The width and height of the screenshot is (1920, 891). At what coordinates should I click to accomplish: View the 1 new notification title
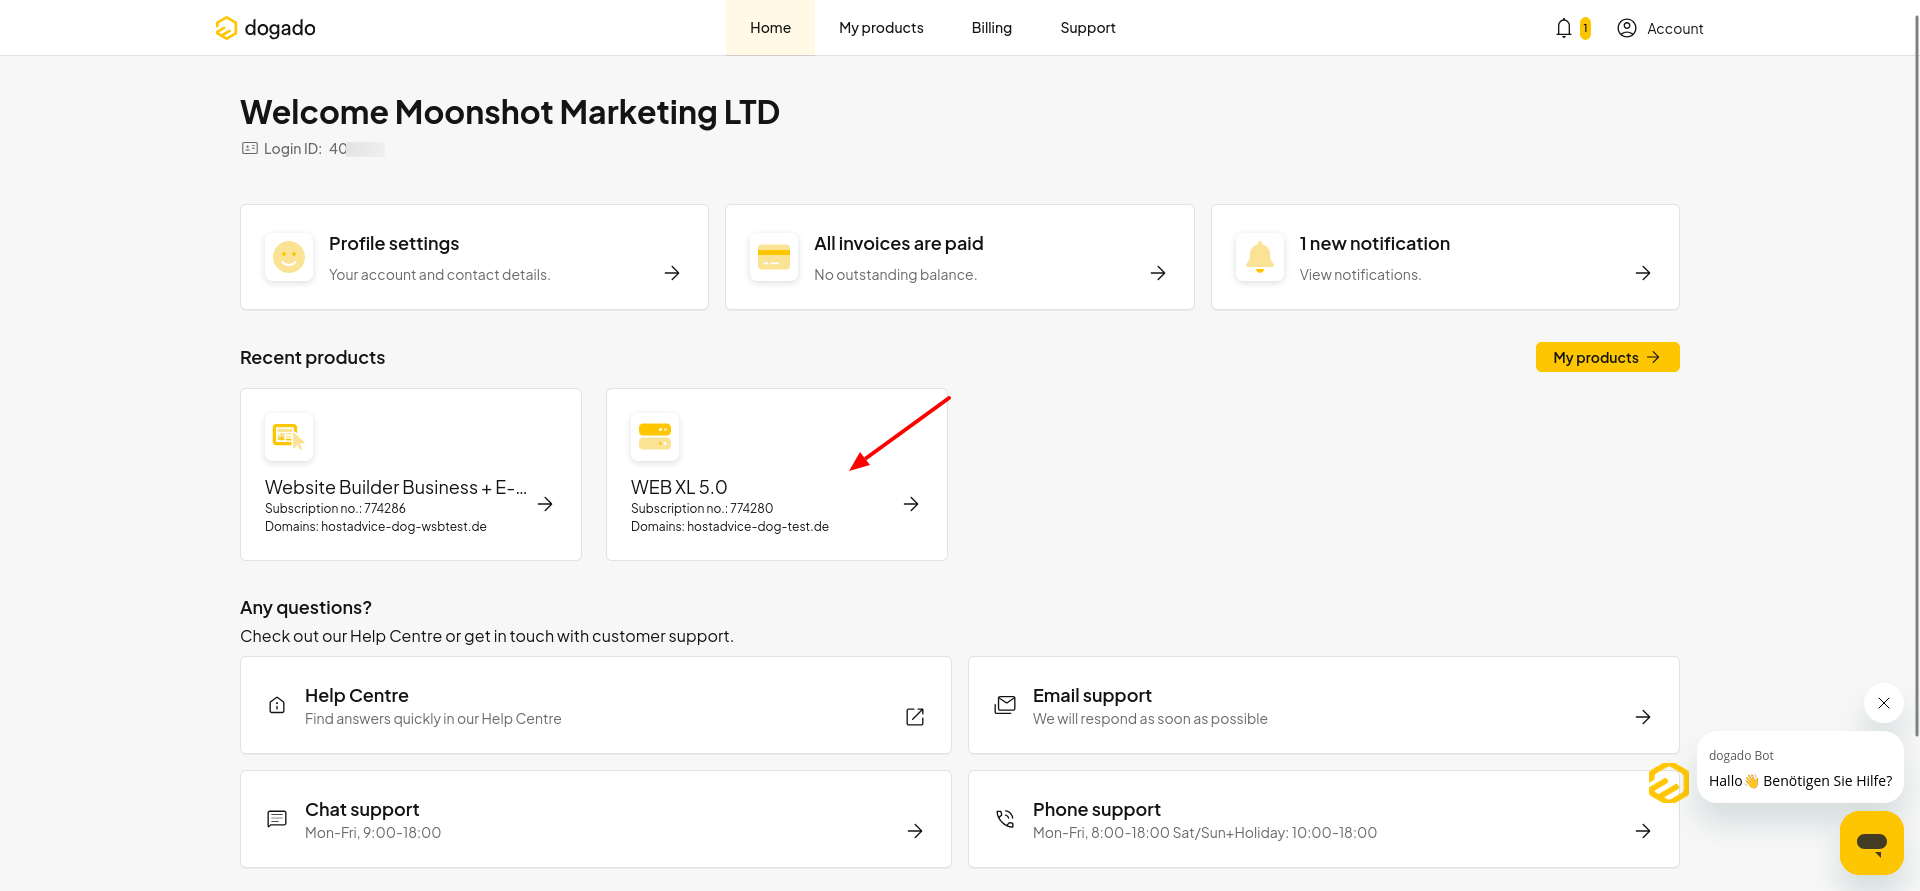coord(1375,244)
